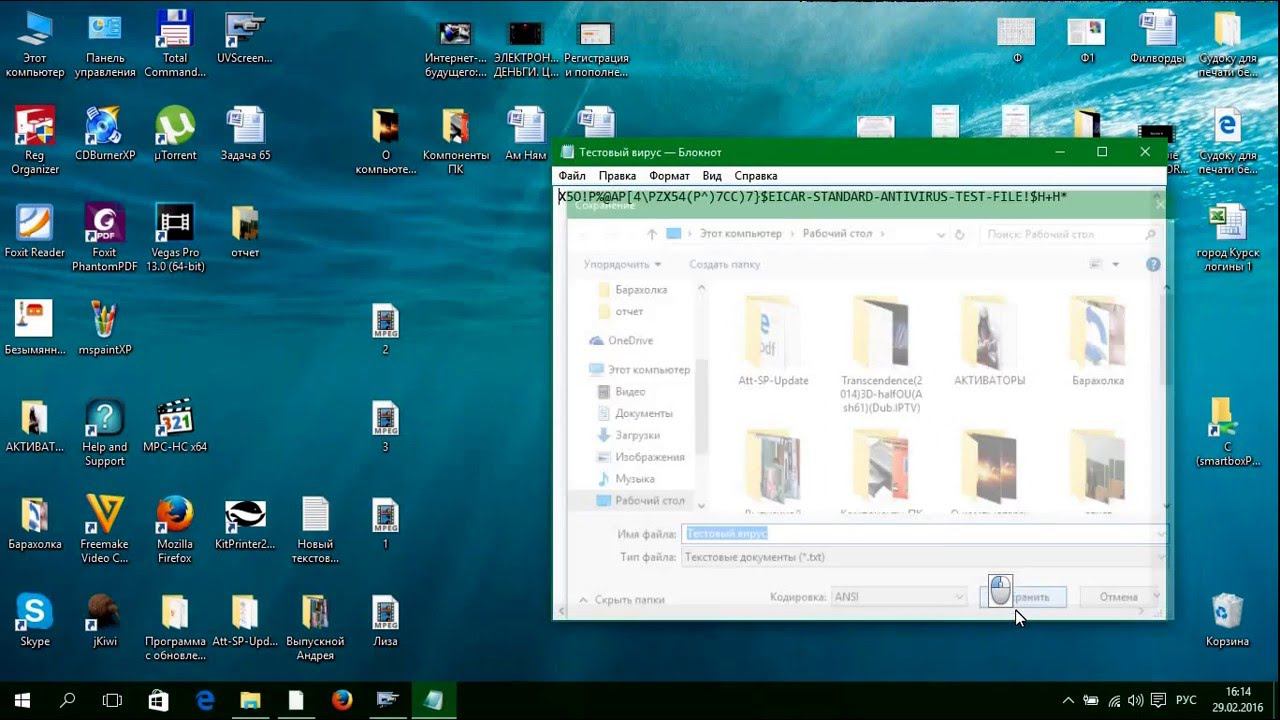Image resolution: width=1280 pixels, height=720 pixels.
Task: Click the Edge icon in the taskbar
Action: (206, 700)
